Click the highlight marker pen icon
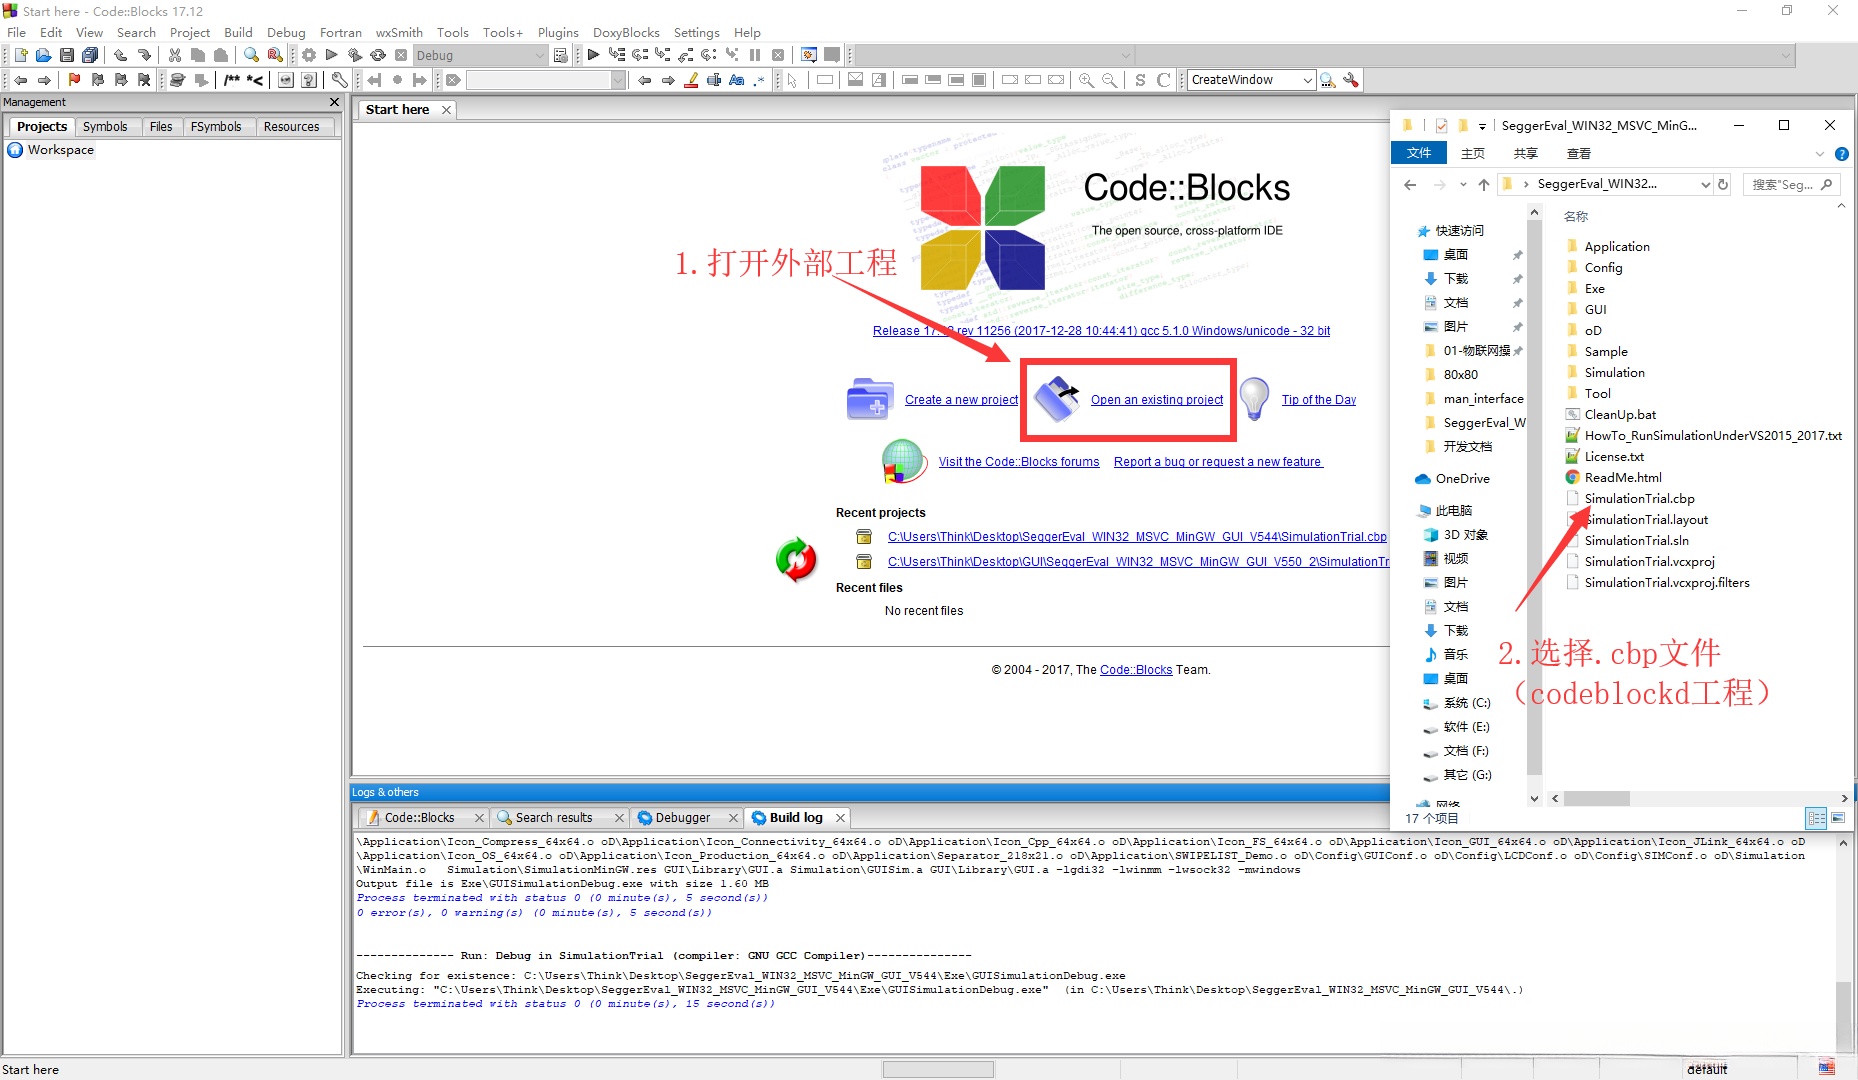 [691, 80]
